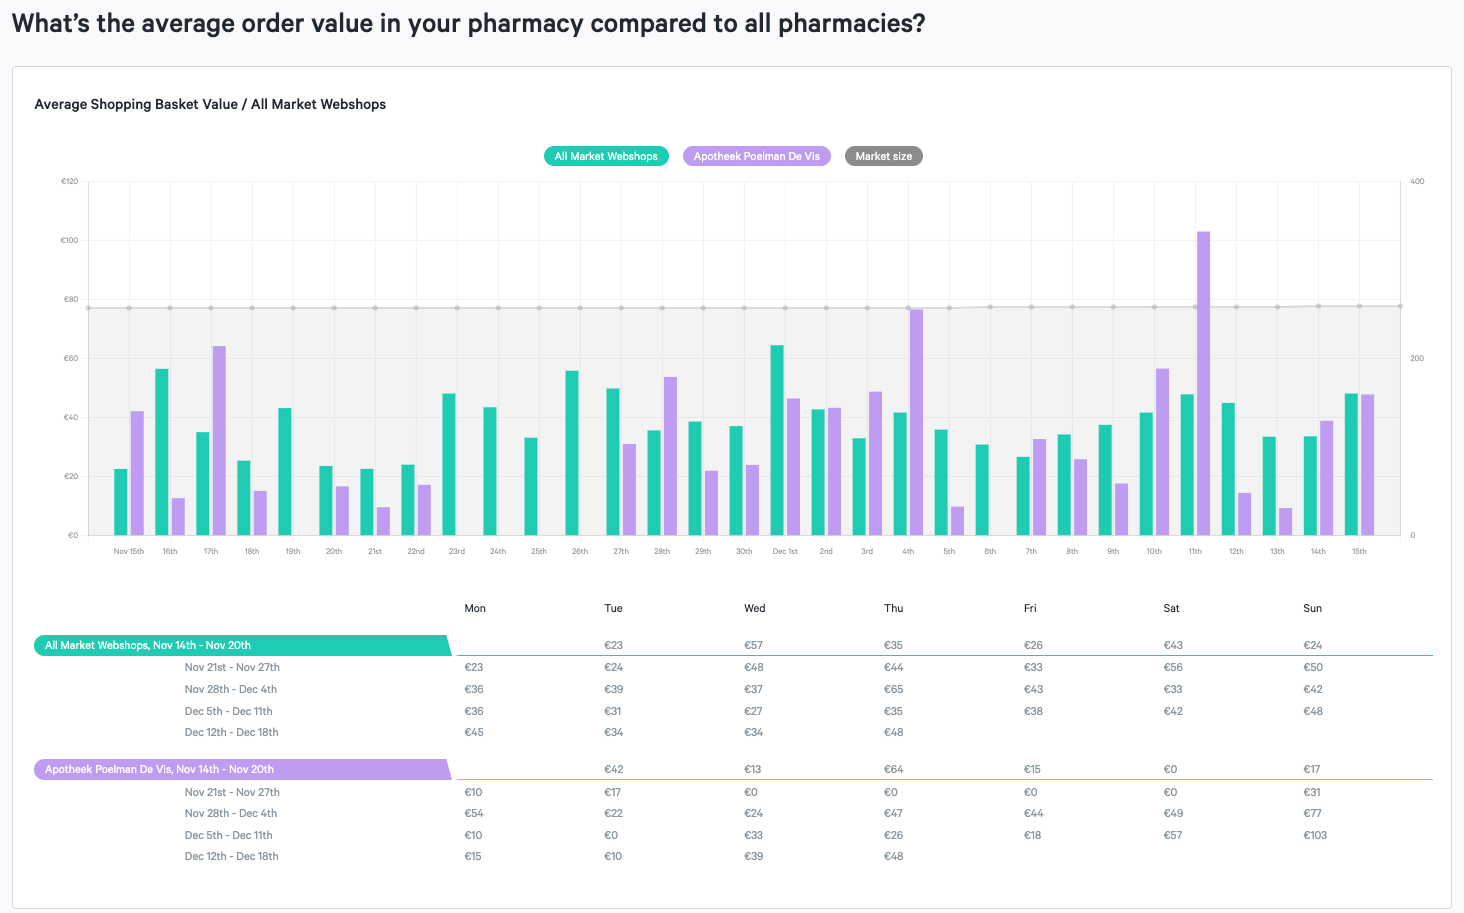
Task: Click the 'Thu' column header
Action: (x=894, y=608)
